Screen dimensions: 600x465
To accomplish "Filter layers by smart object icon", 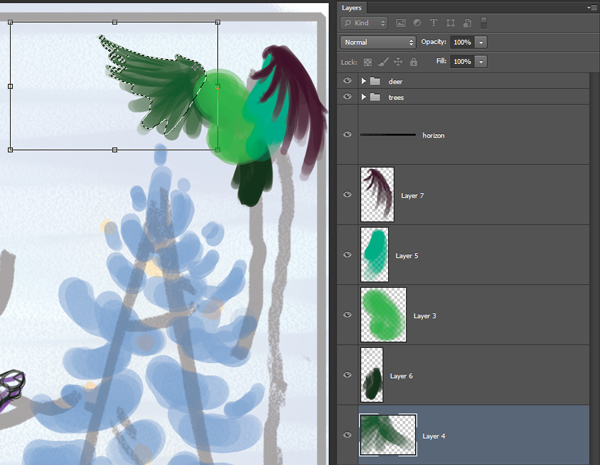I will tap(467, 23).
